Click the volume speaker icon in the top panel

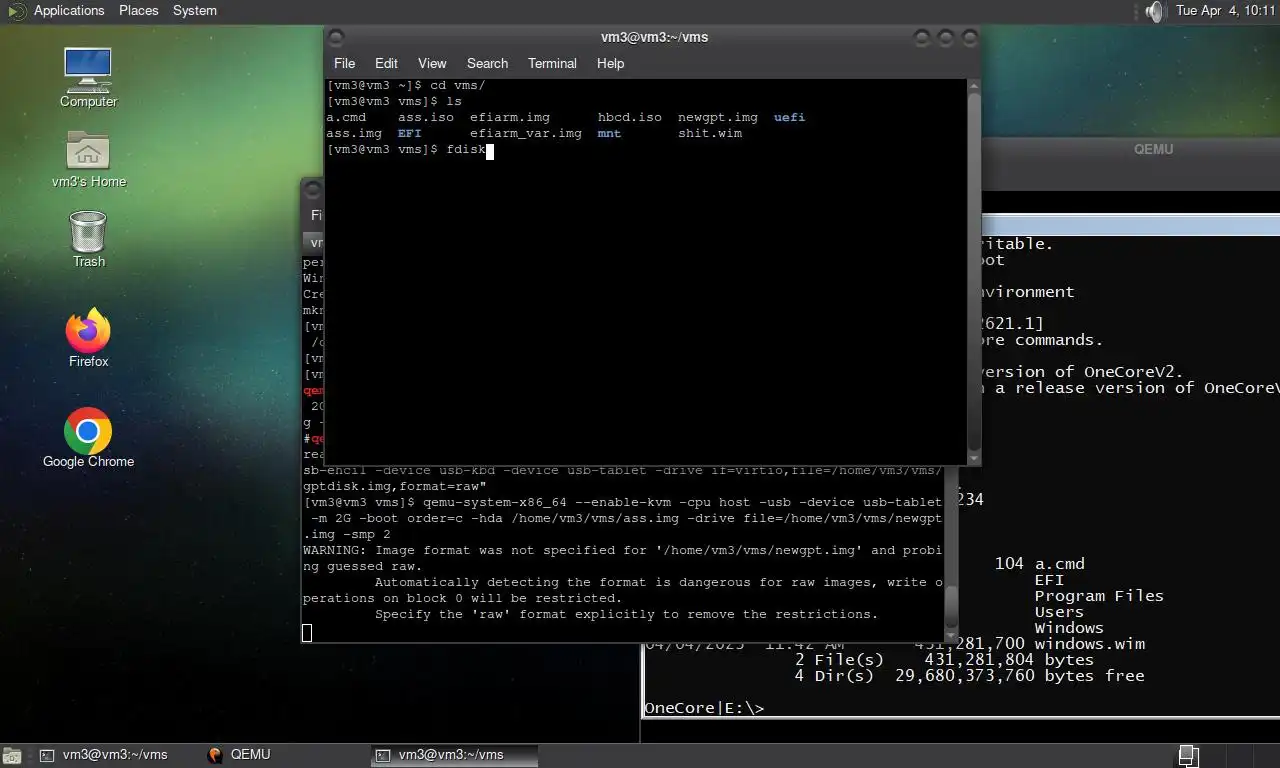[1155, 11]
